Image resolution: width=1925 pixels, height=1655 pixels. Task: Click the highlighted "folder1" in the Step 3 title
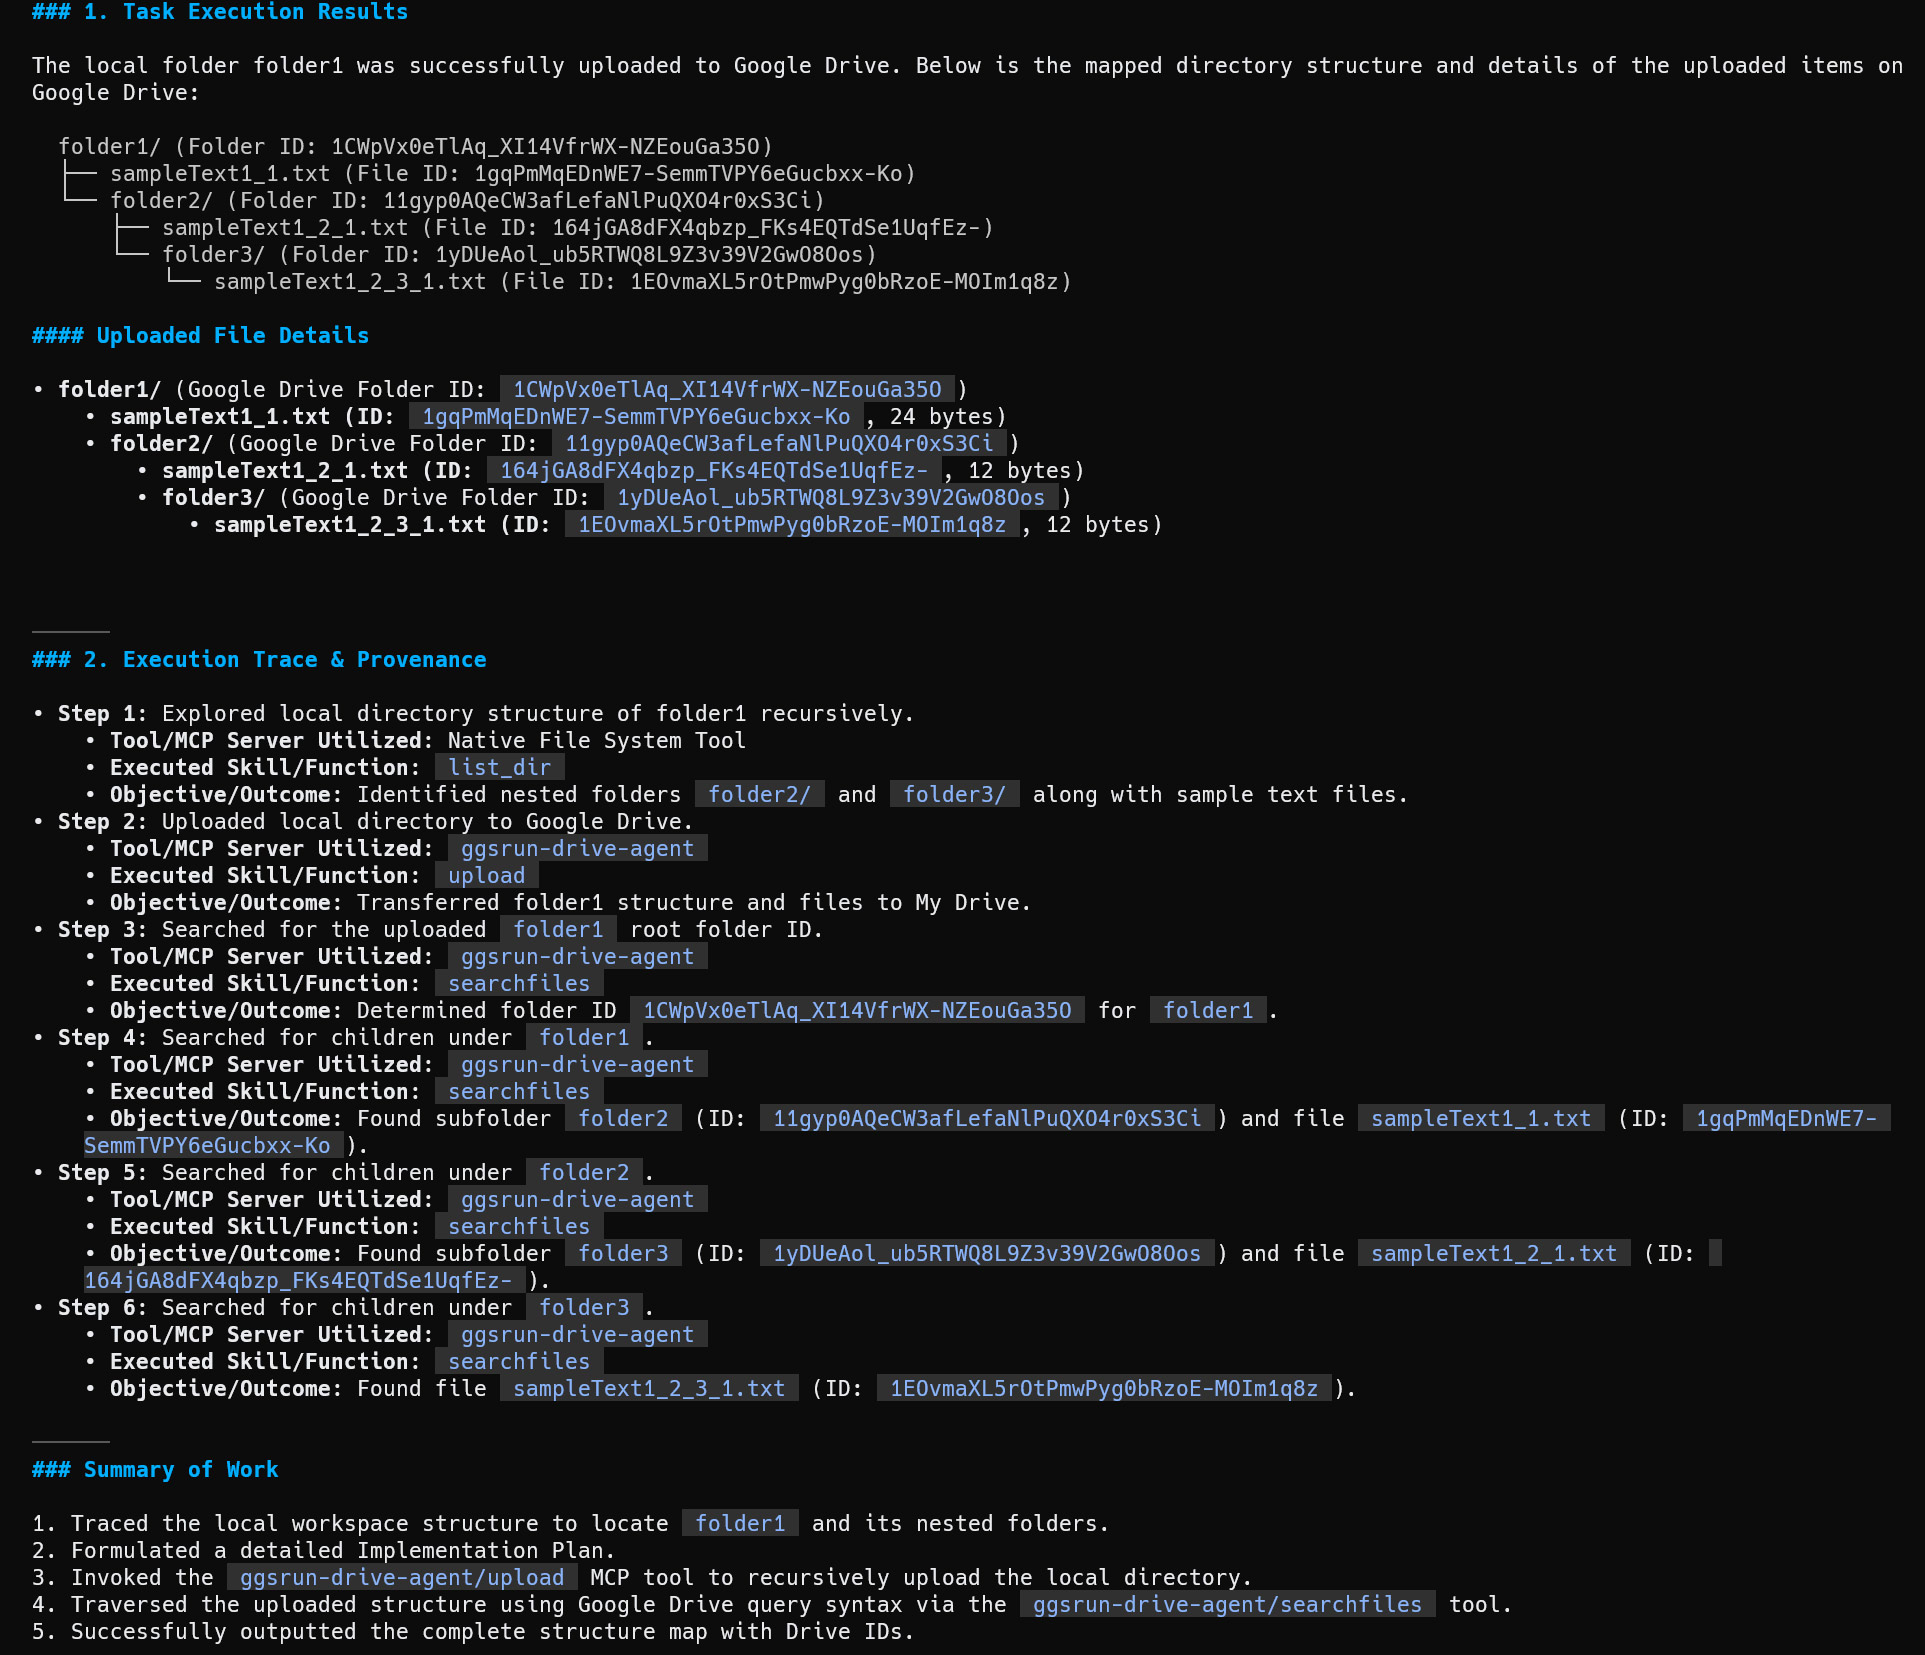click(x=558, y=930)
